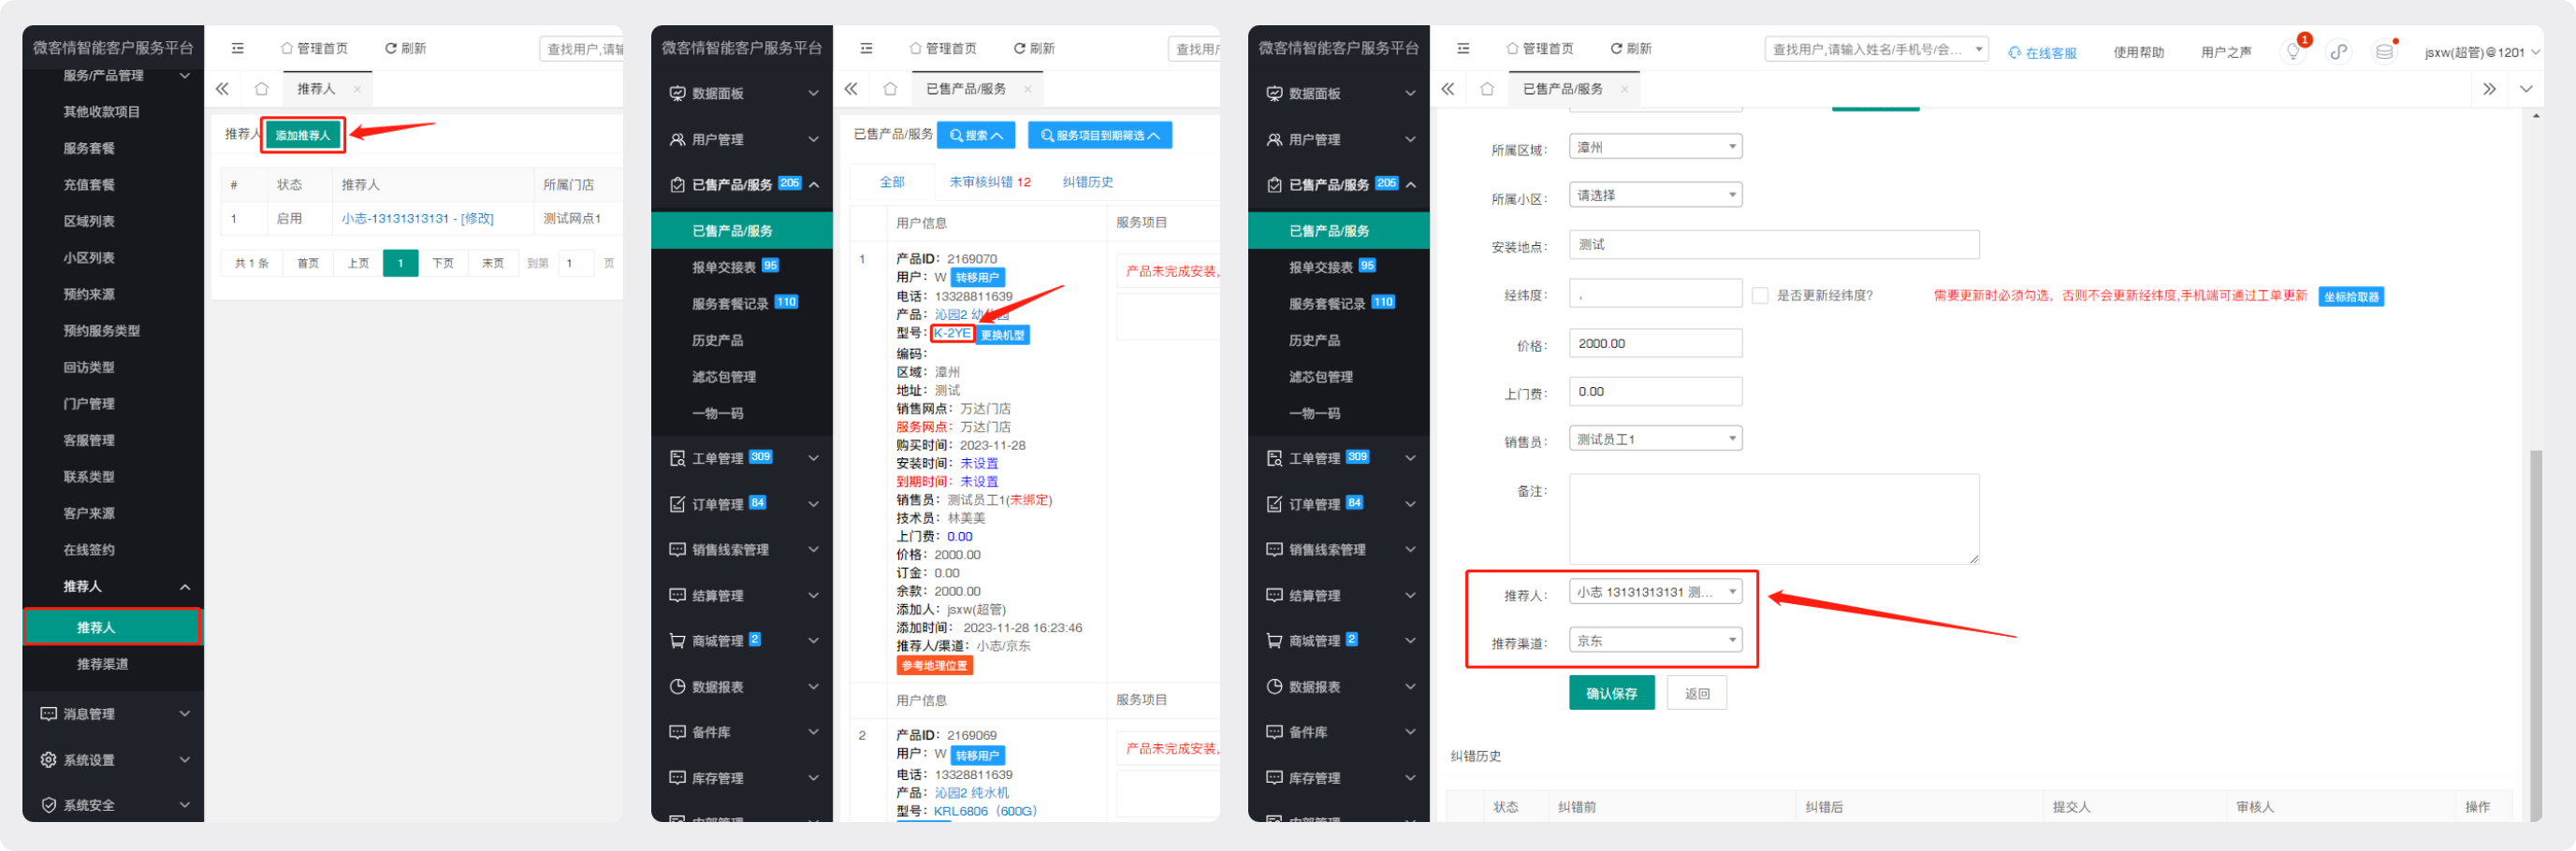Toggle sidebar collapse icon in left window
This screenshot has width=2576, height=851.
coord(237,48)
